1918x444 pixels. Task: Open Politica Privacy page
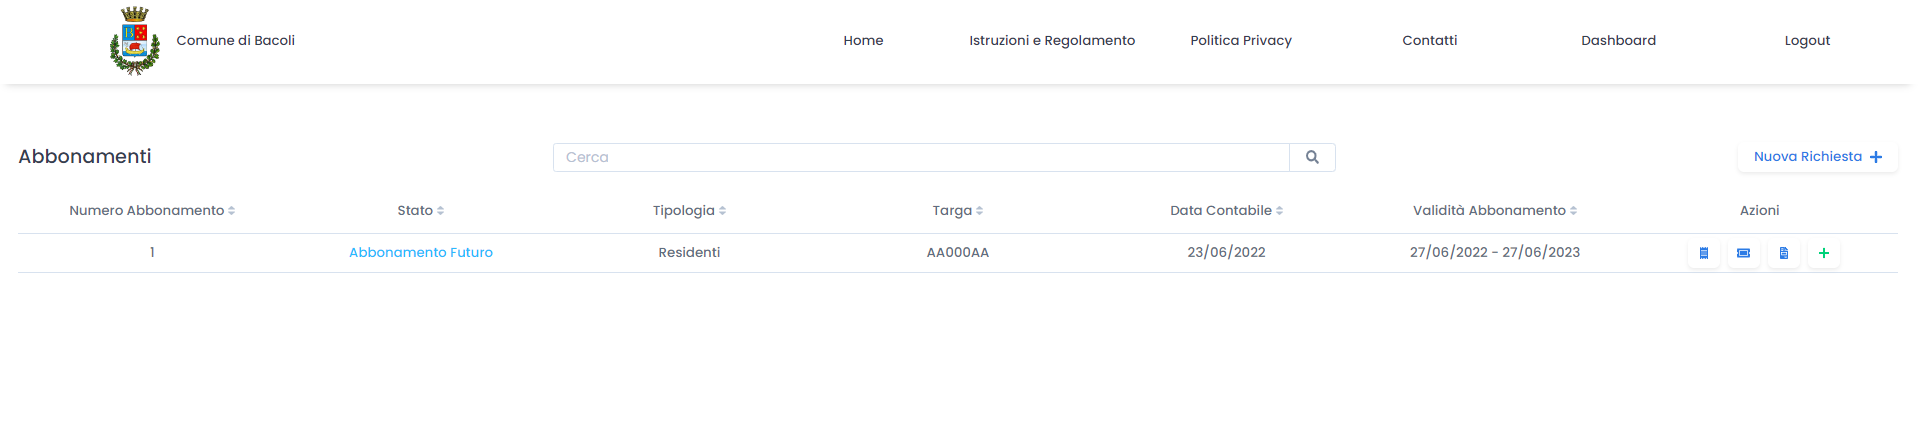[1241, 41]
